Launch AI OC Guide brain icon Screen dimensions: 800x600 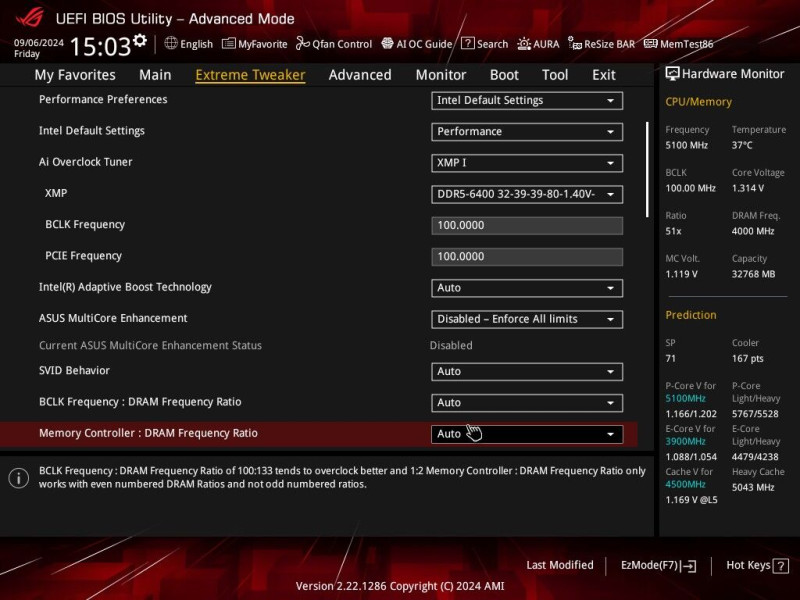click(x=387, y=43)
